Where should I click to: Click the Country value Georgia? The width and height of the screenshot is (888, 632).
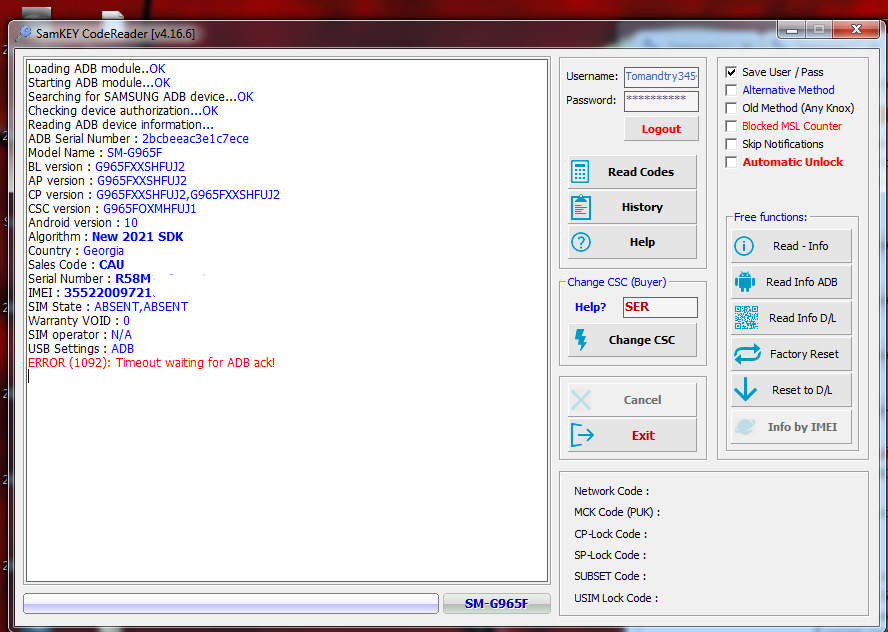tap(103, 251)
